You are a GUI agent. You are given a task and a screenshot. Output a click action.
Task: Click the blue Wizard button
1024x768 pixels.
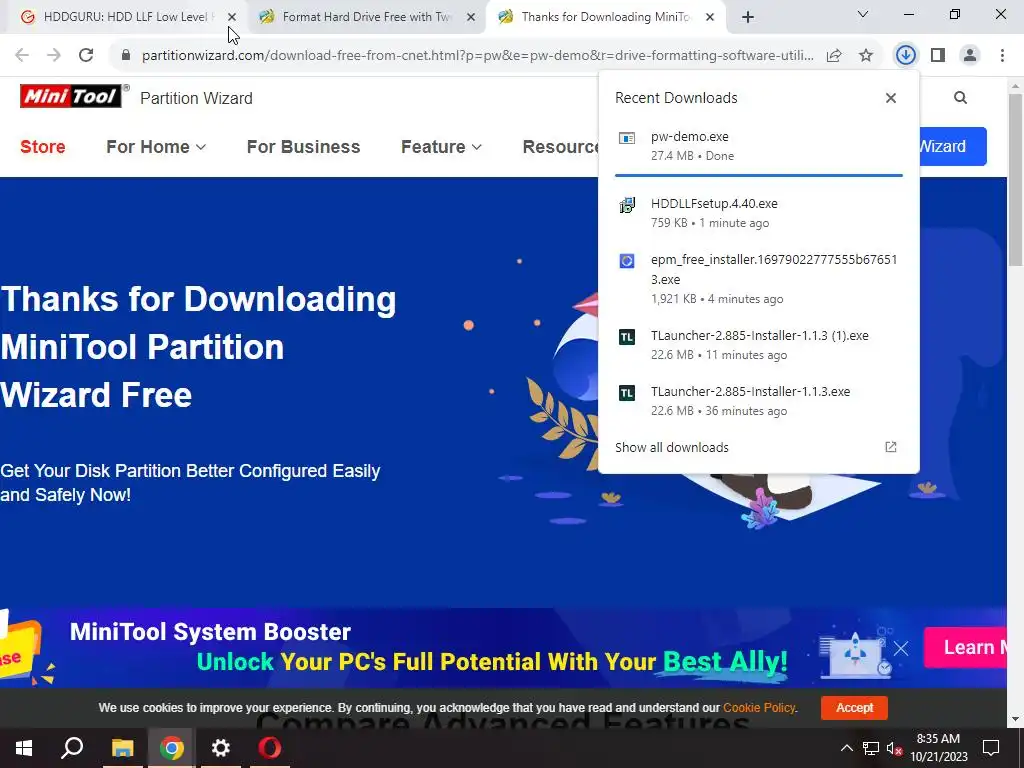tap(953, 146)
